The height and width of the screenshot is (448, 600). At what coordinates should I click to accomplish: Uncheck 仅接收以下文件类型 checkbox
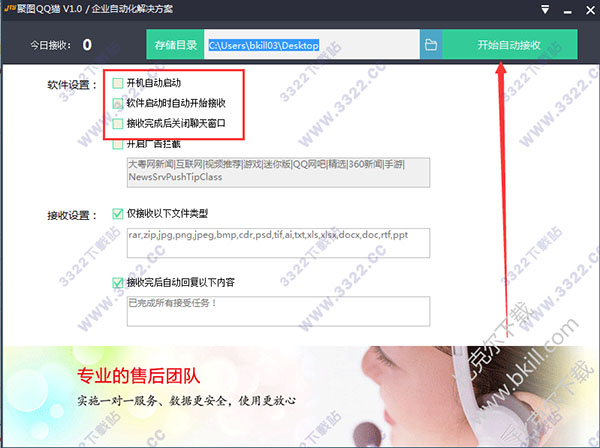118,213
